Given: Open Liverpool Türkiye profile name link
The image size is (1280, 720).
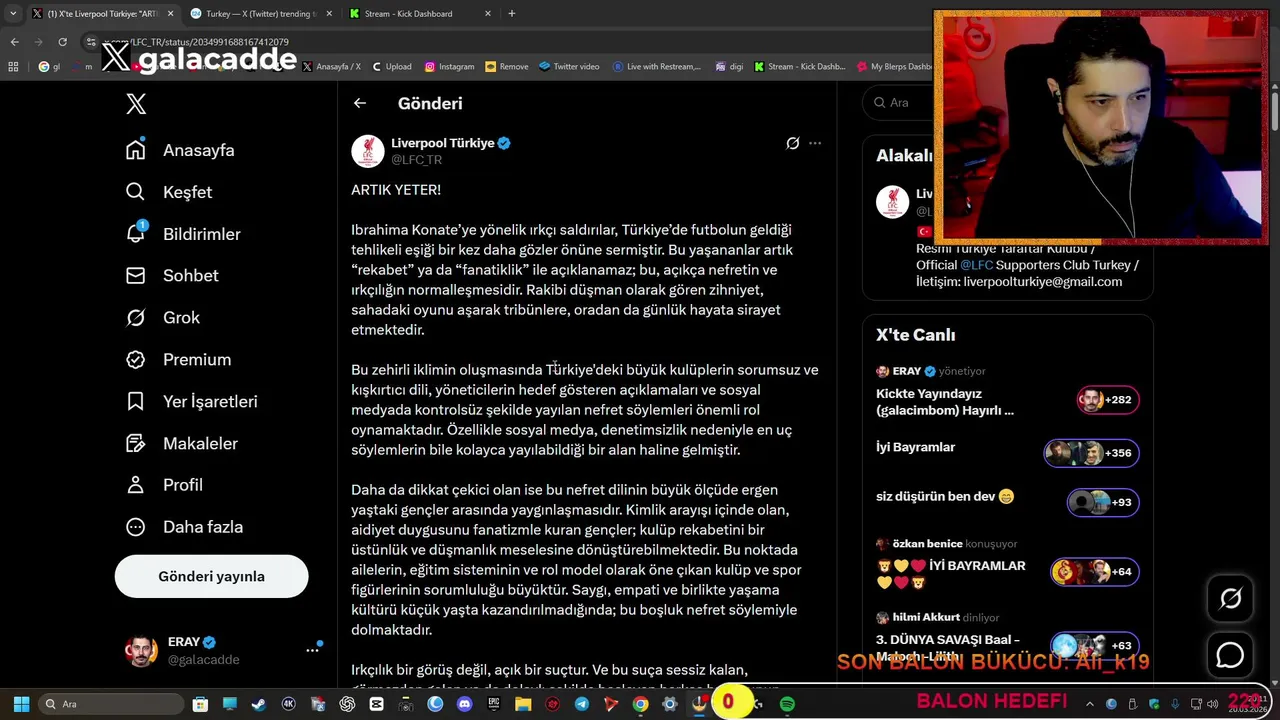Looking at the screenshot, I should 443,143.
